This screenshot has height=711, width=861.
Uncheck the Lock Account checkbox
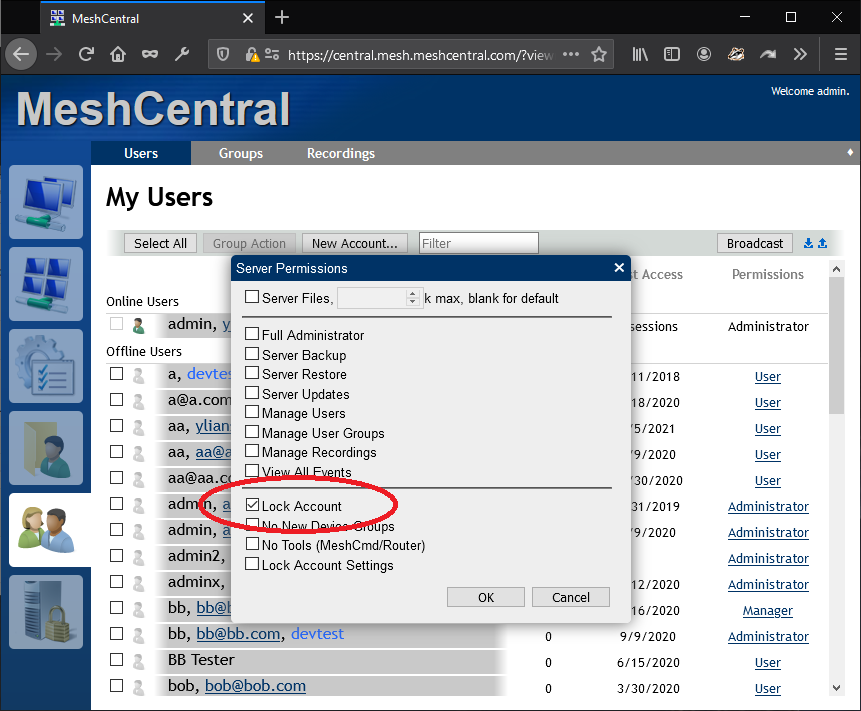[252, 504]
